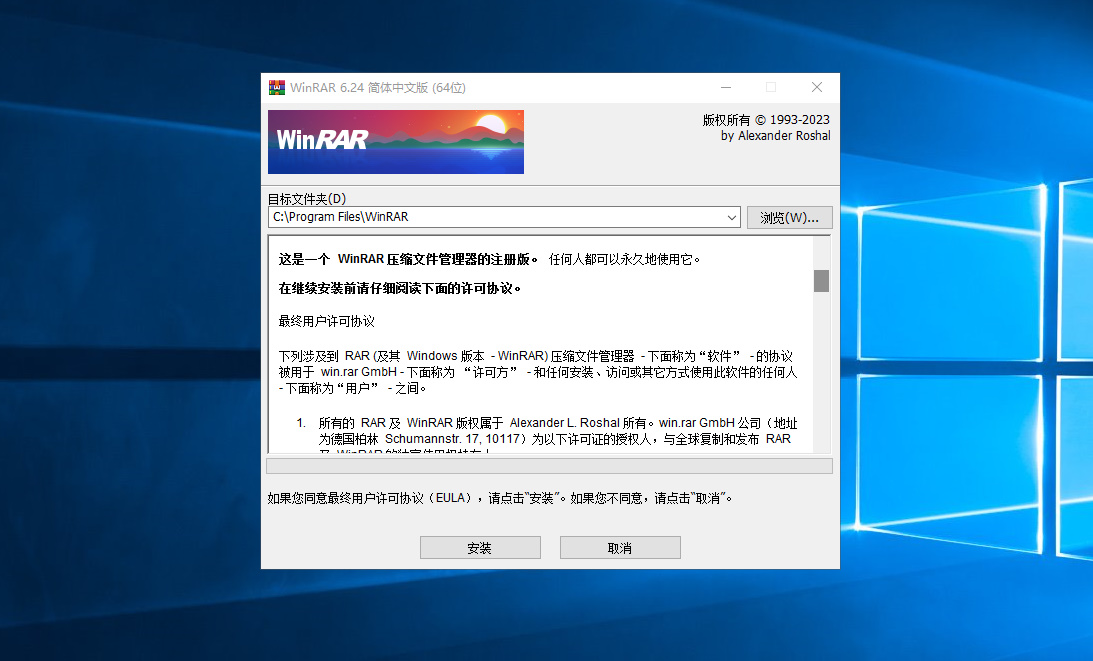Click the 这是一个 WinRAR 压缩文件管理器的注册版 sentence
The image size is (1093, 661).
(408, 259)
